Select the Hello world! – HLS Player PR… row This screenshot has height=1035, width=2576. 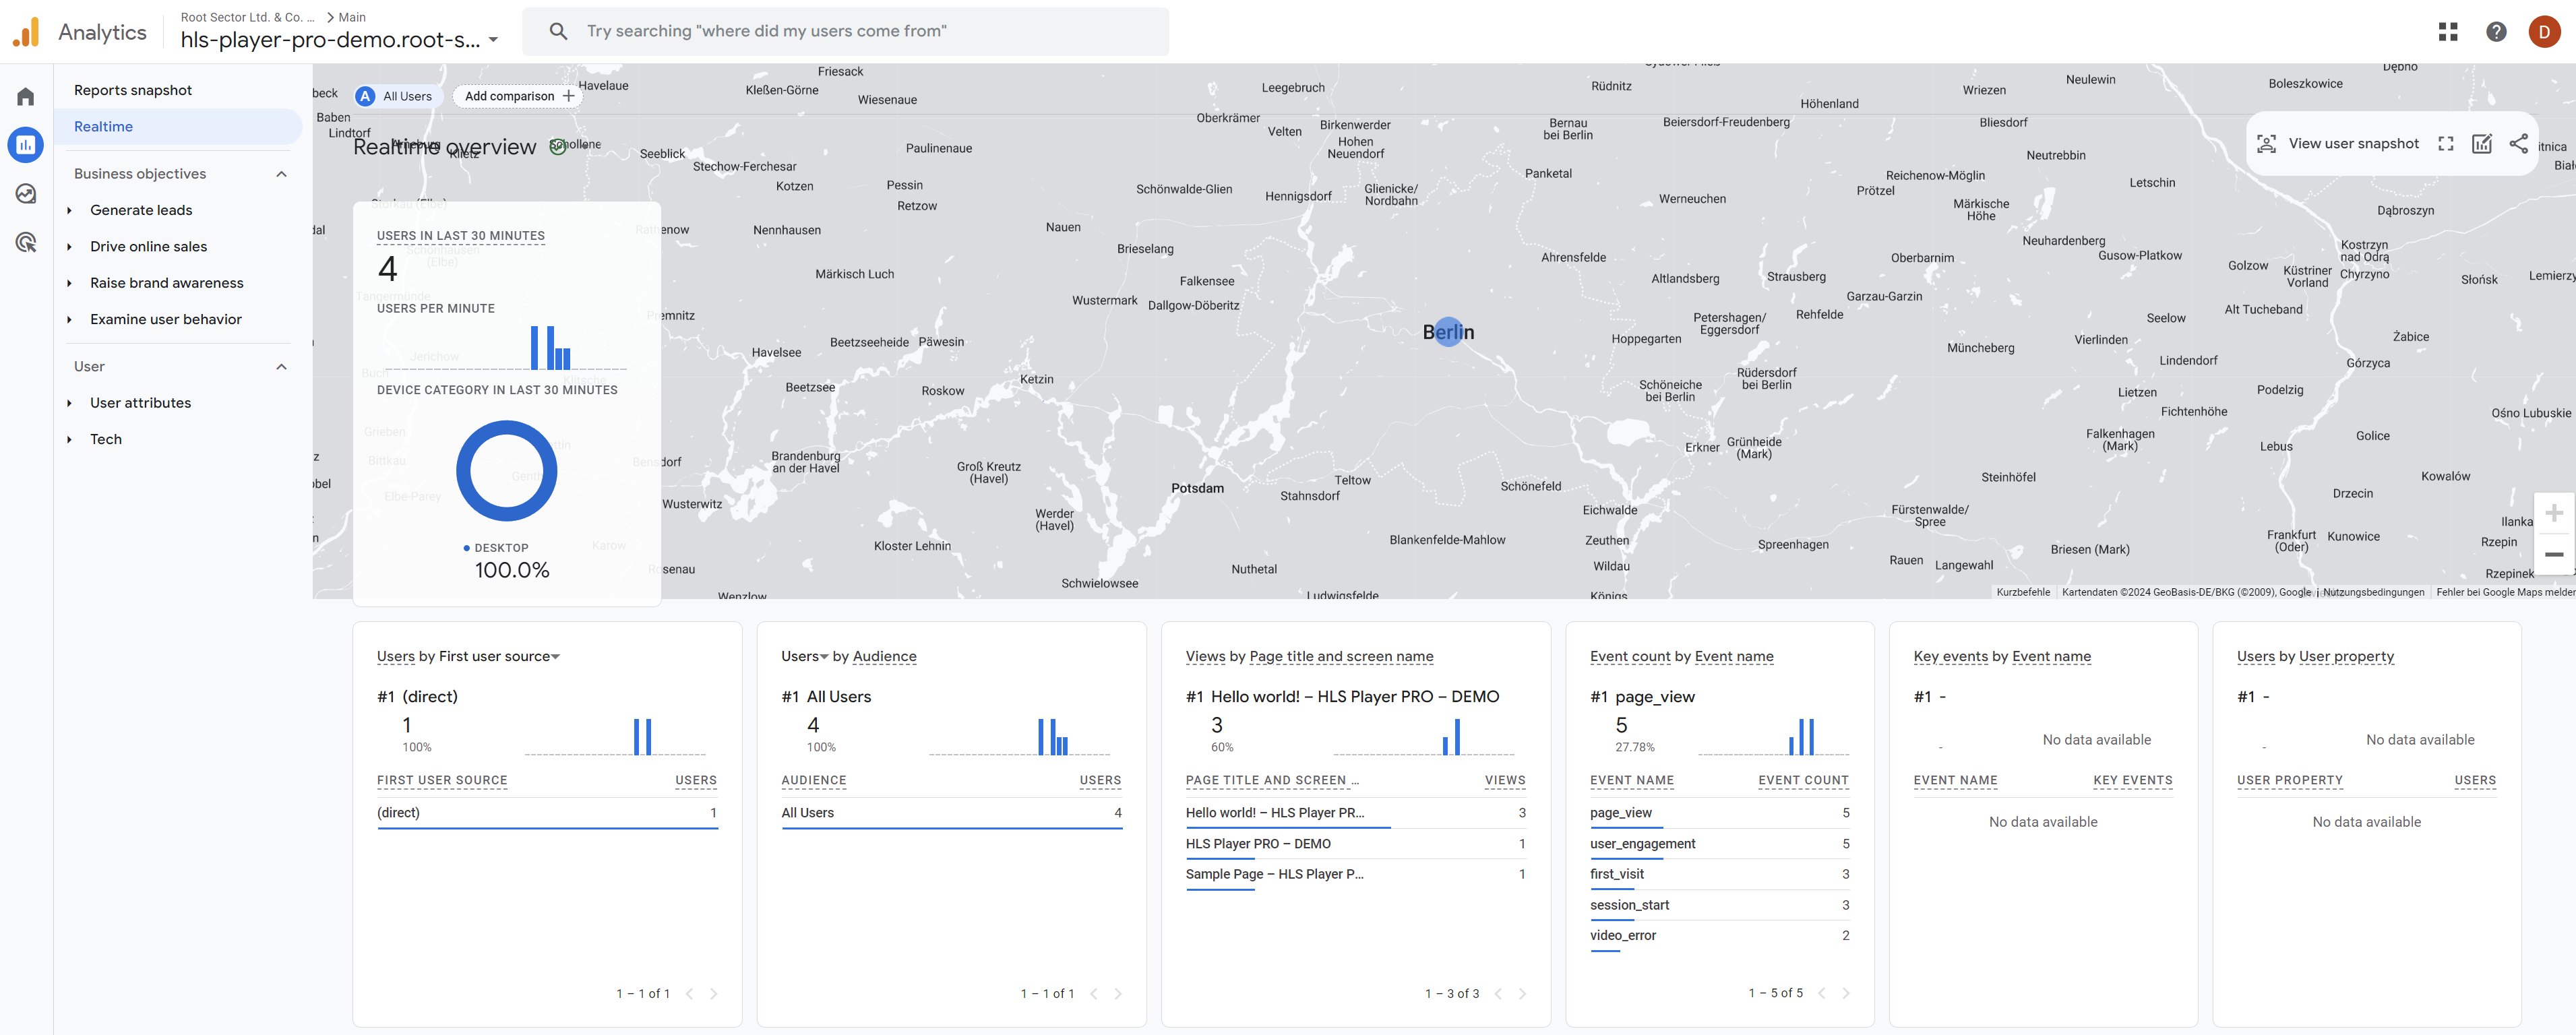[x=1356, y=813]
